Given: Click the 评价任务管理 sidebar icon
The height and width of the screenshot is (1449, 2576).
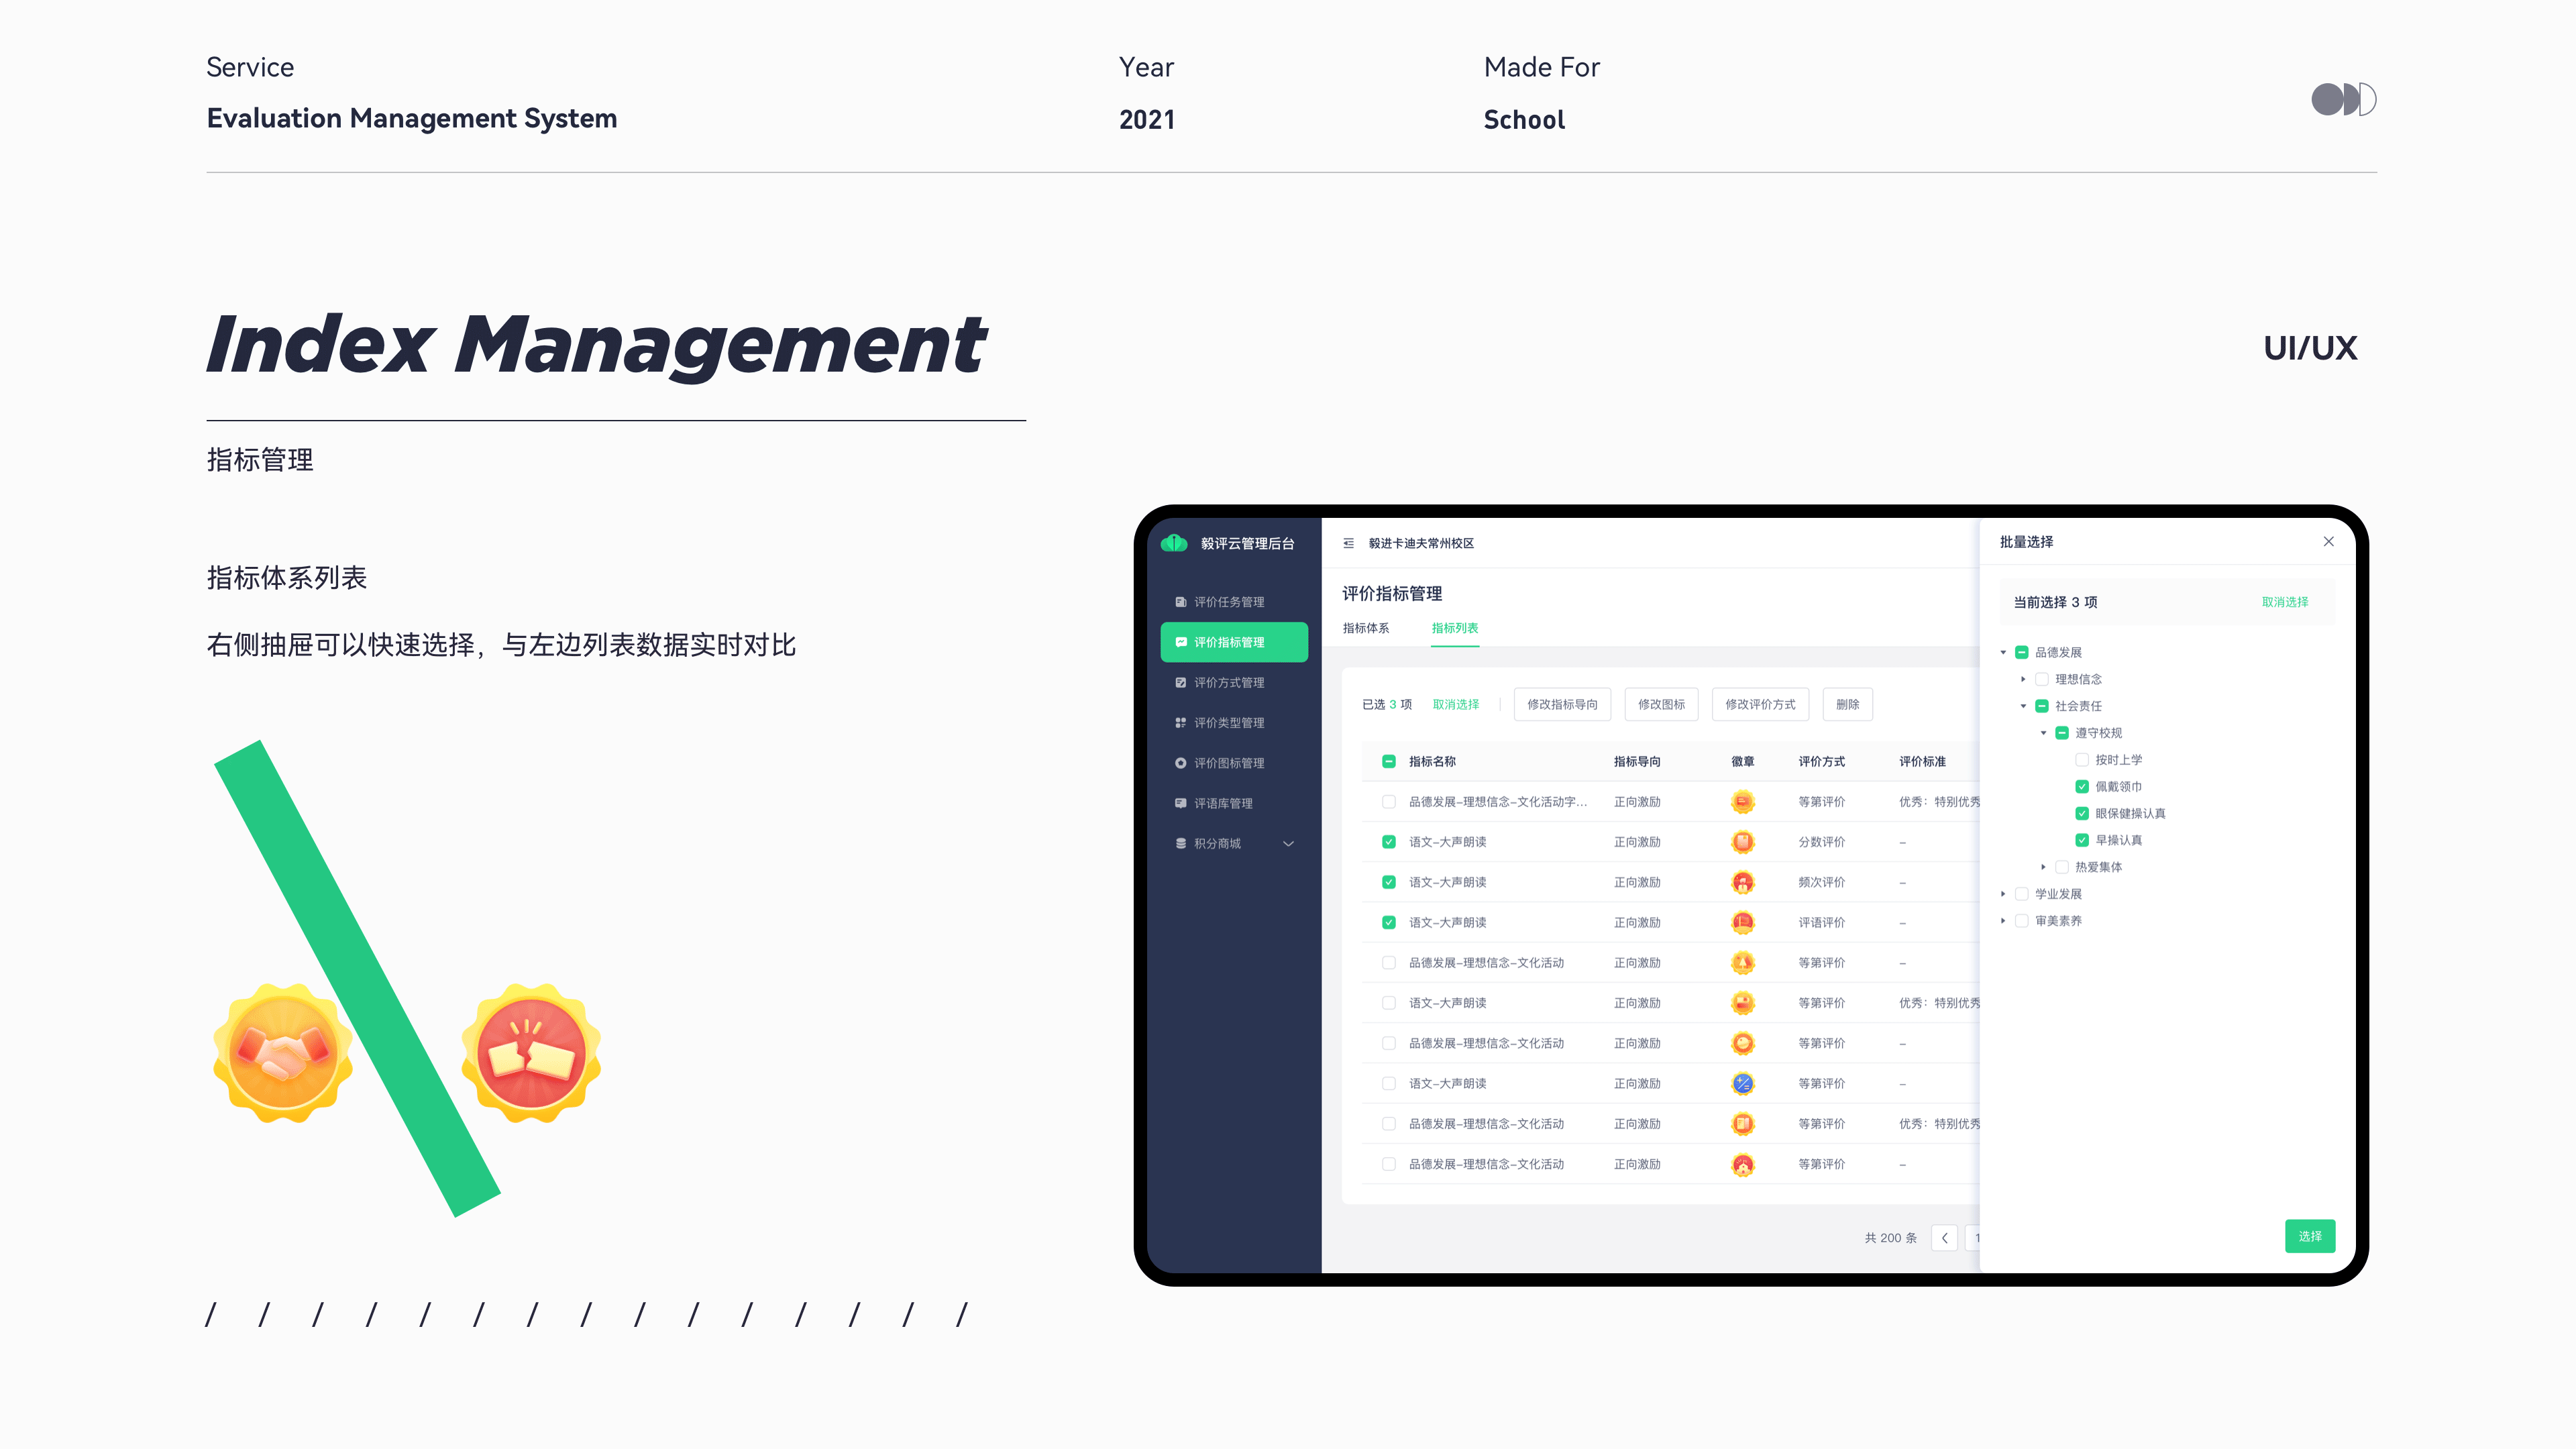Looking at the screenshot, I should (x=1180, y=602).
